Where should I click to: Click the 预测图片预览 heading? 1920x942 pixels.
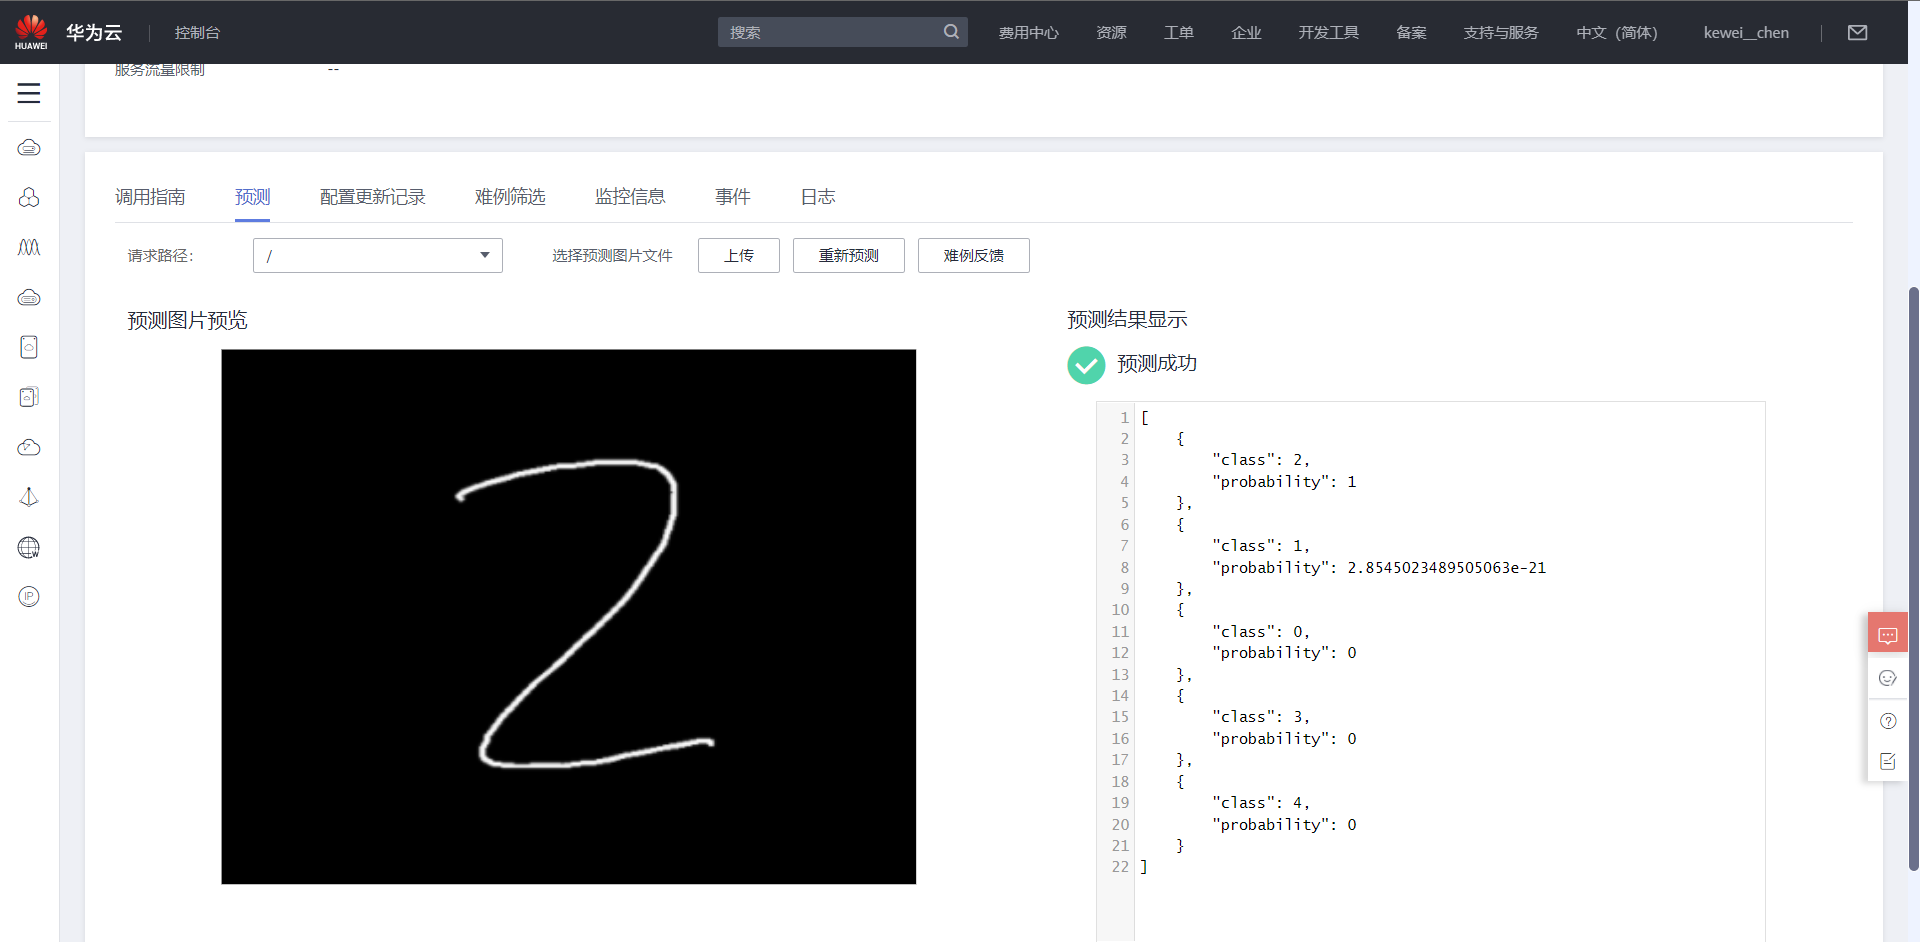pos(187,320)
